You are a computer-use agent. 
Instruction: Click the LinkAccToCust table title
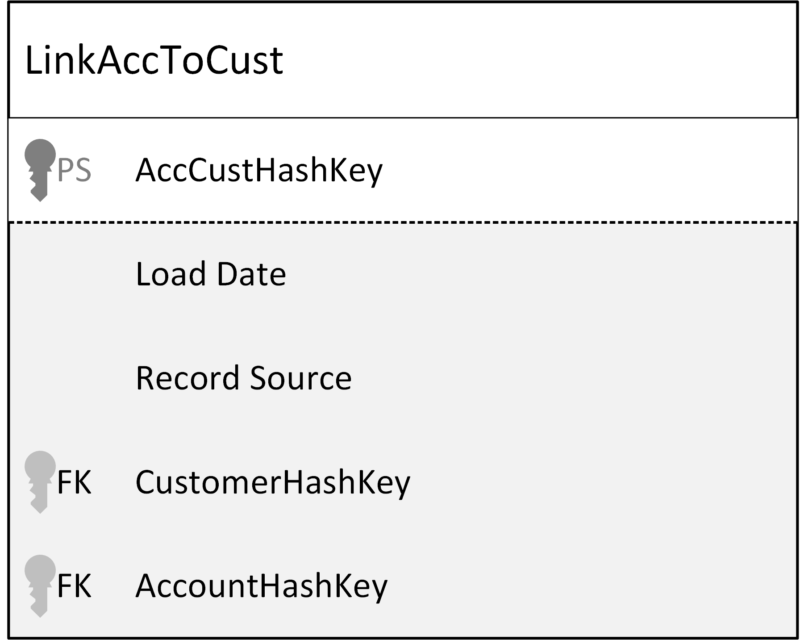154,60
